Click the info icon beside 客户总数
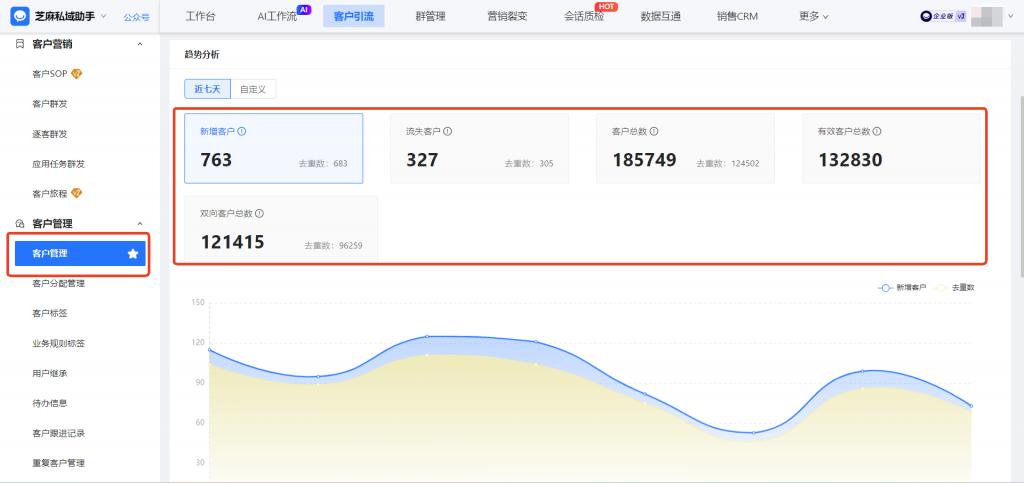This screenshot has width=1024, height=483. coord(654,131)
